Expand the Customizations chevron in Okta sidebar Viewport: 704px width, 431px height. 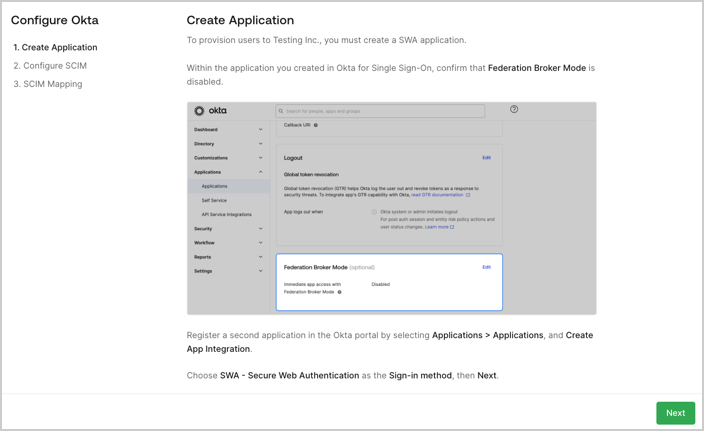coord(260,158)
